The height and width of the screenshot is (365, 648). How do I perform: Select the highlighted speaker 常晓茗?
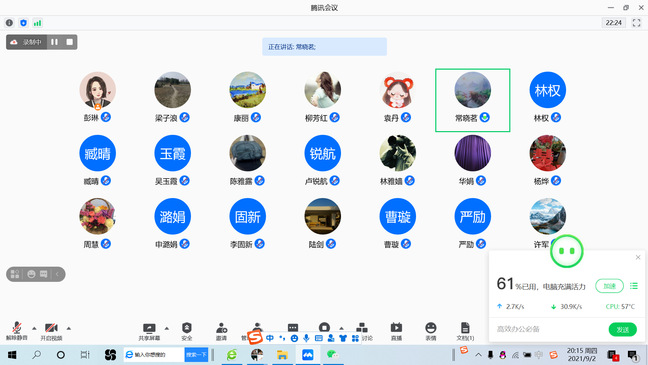tap(472, 100)
